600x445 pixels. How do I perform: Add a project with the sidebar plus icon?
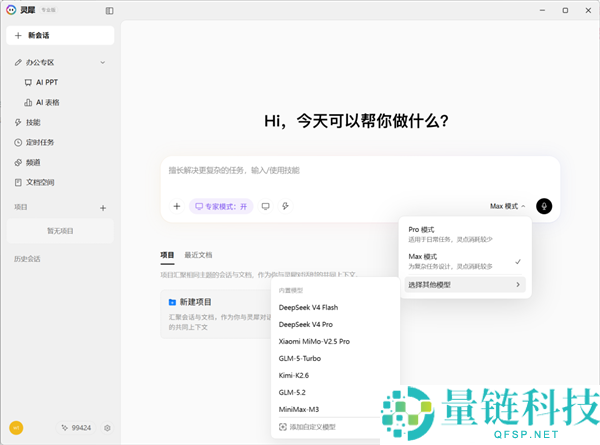[x=103, y=208]
